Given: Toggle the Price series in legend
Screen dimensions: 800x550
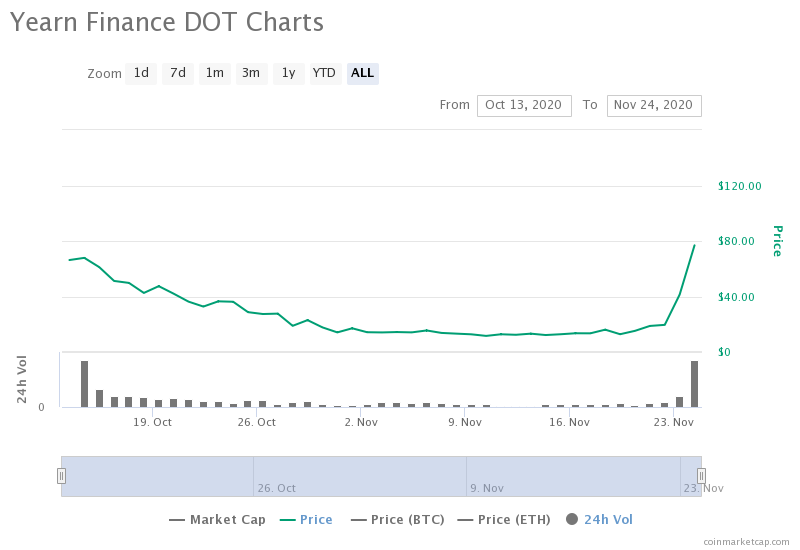Looking at the screenshot, I should click(306, 520).
